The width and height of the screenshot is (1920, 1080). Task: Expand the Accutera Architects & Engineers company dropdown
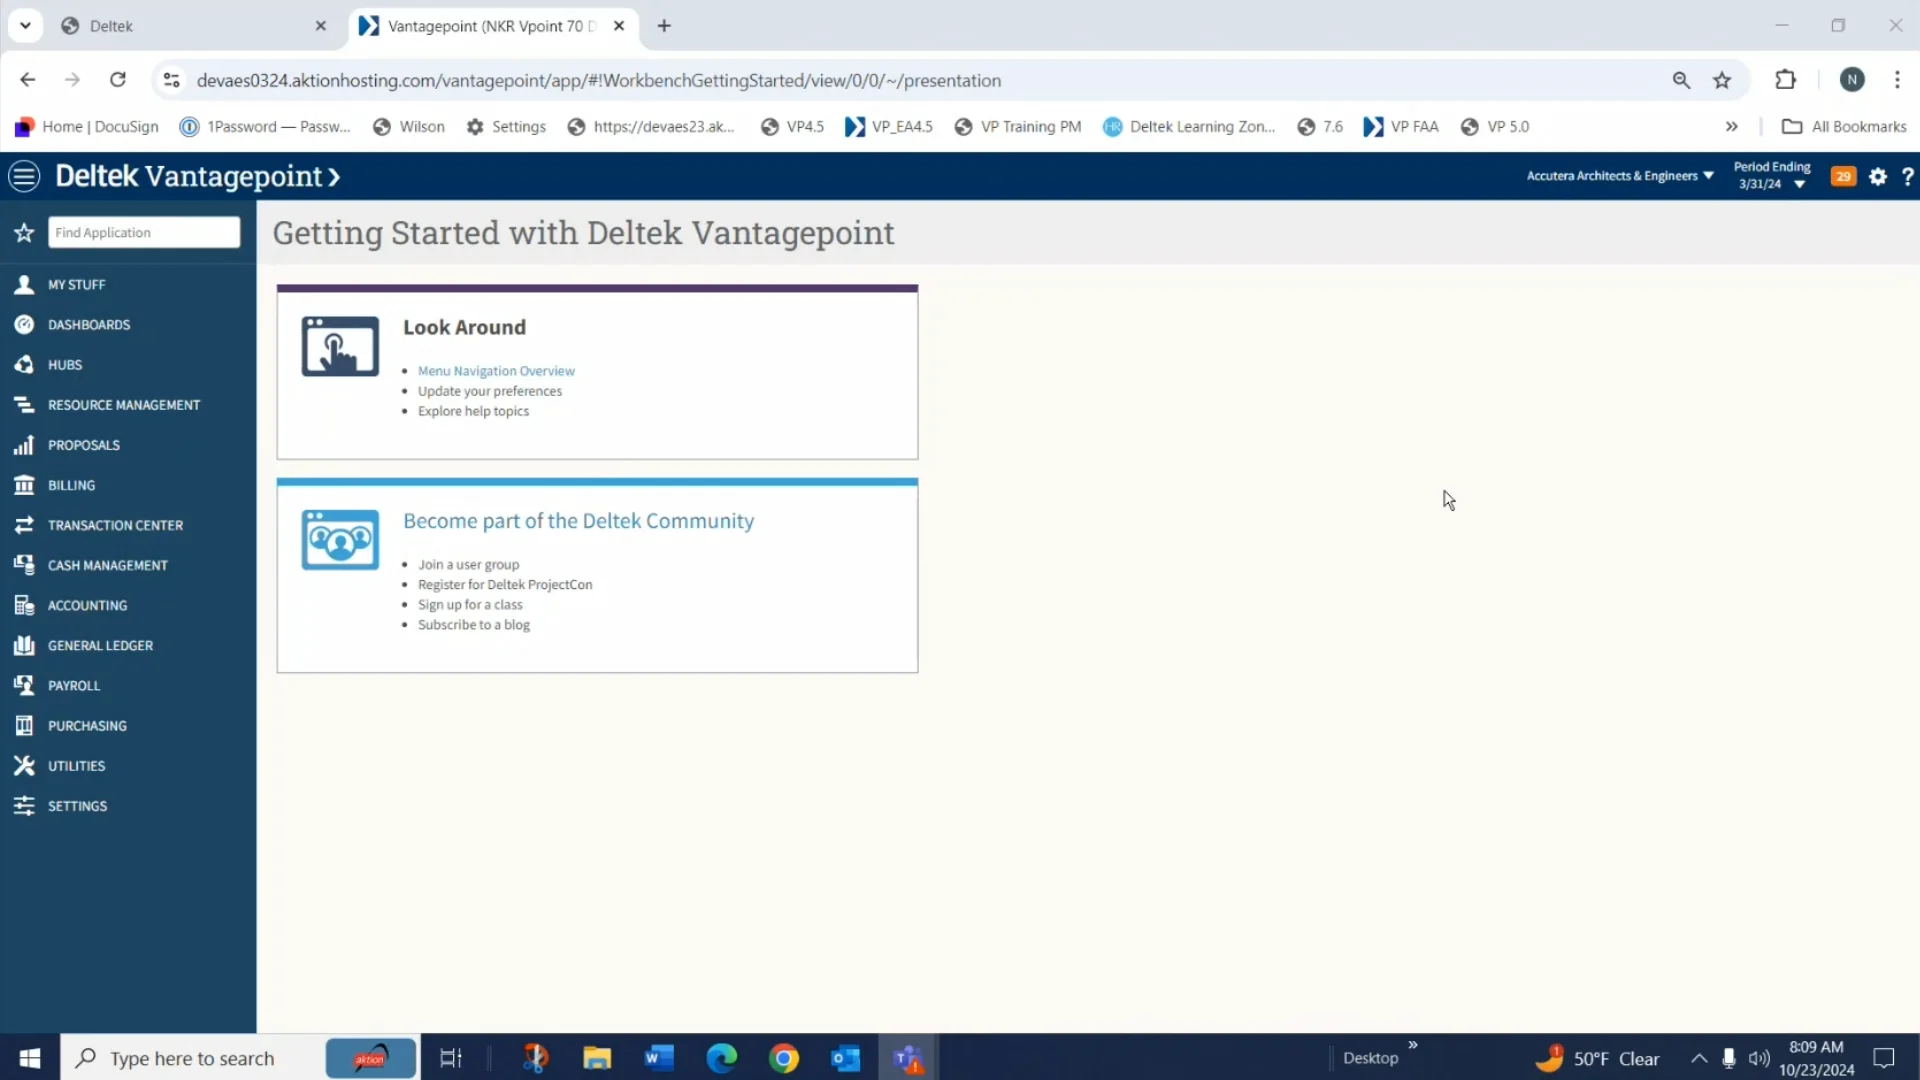1620,176
